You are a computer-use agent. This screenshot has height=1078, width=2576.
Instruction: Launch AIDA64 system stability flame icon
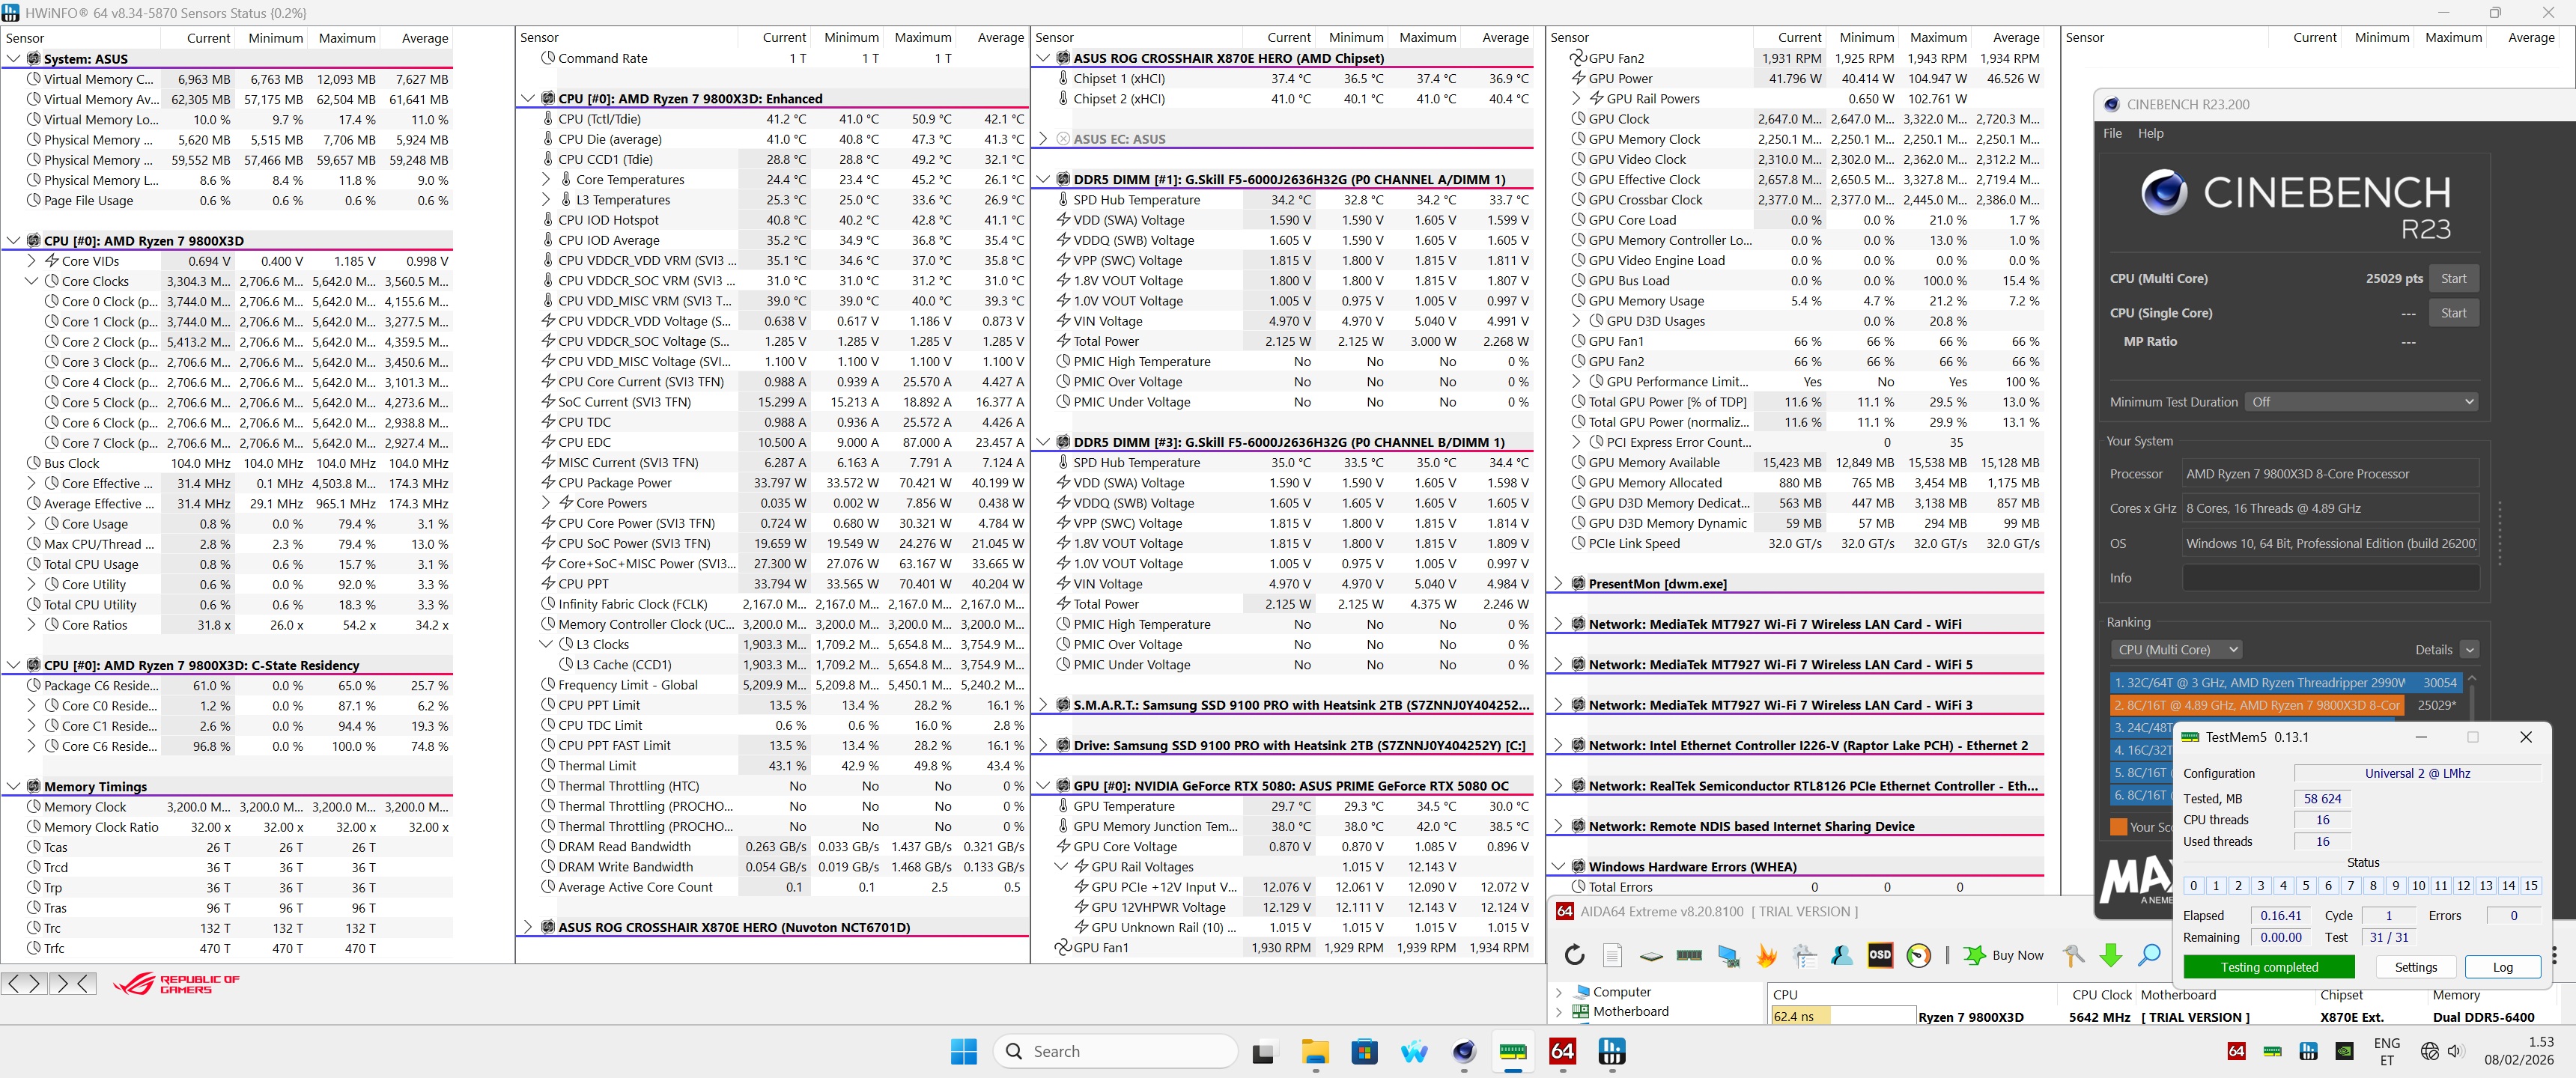point(1767,955)
